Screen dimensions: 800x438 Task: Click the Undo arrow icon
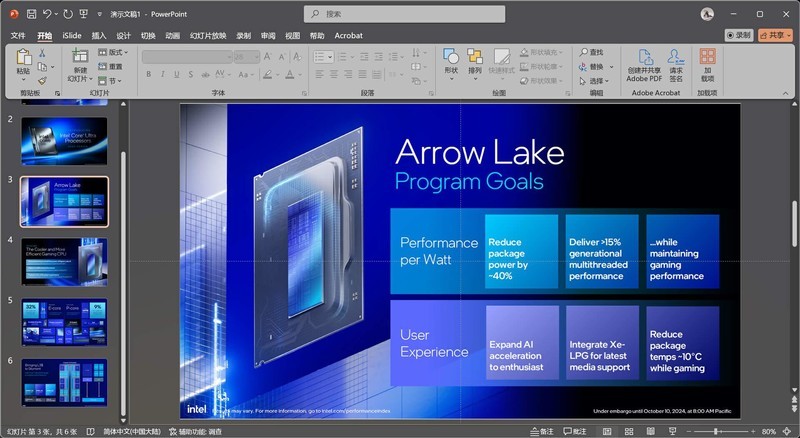(47, 14)
